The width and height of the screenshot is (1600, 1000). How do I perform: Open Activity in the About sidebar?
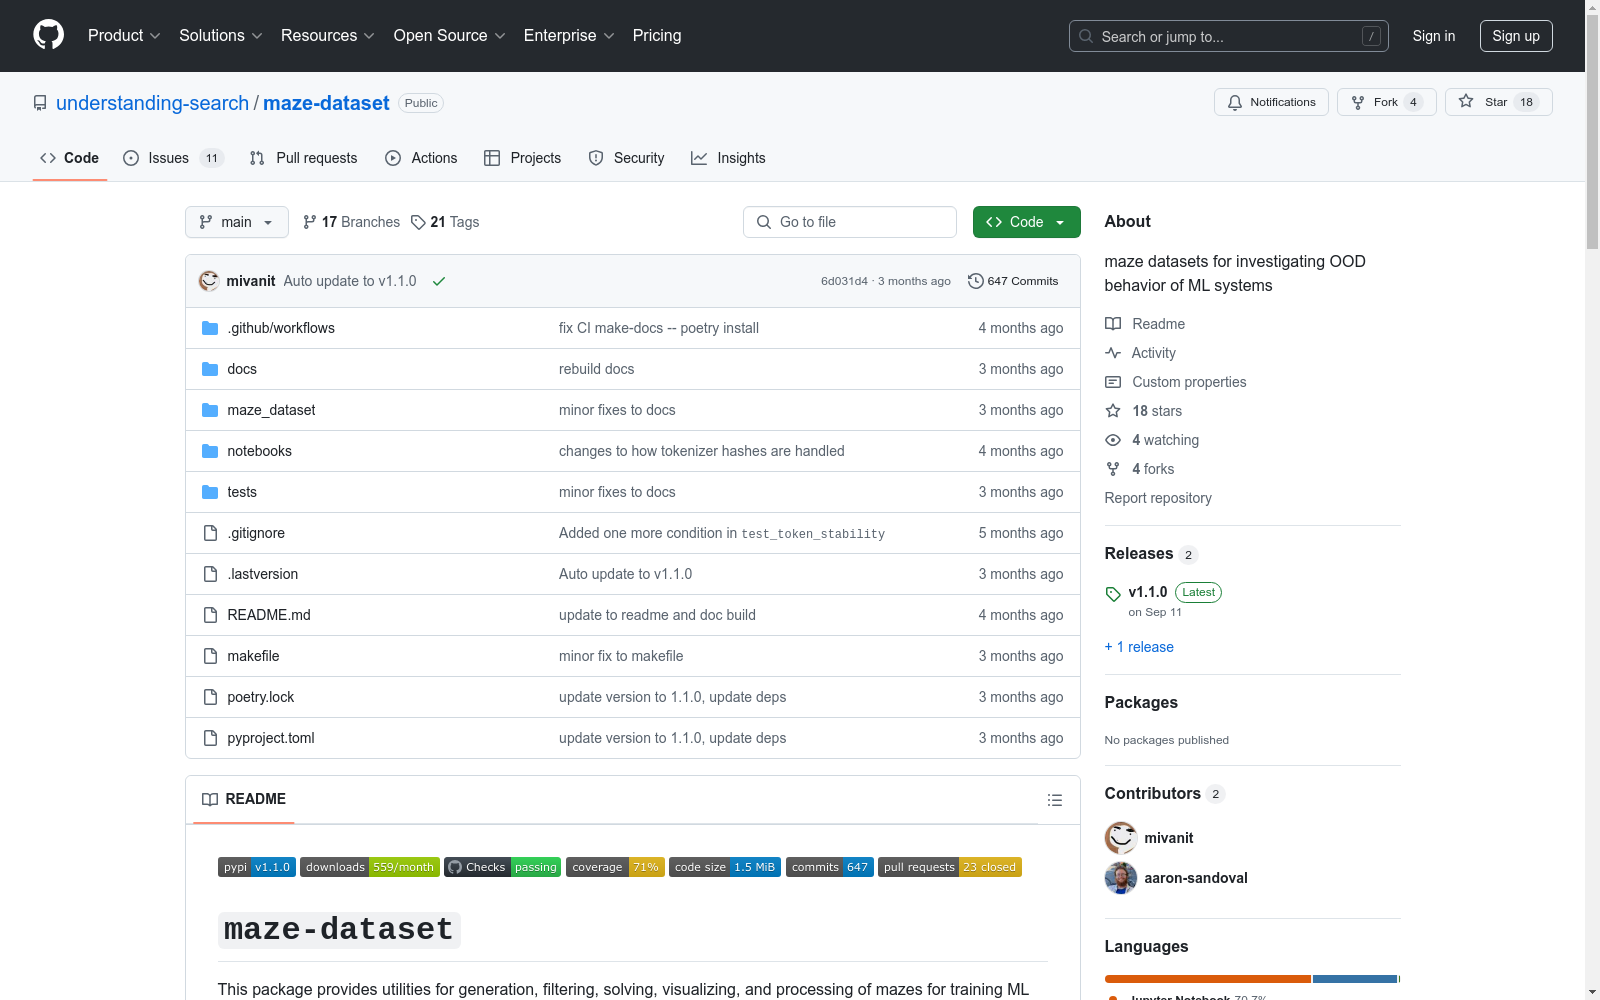(x=1141, y=353)
